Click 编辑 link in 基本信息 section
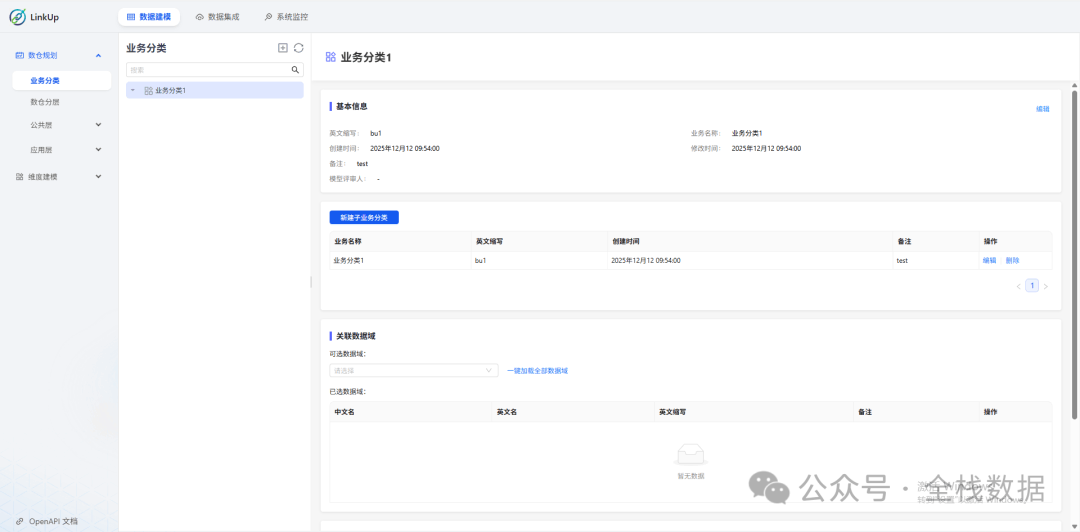Image resolution: width=1080 pixels, height=532 pixels. point(1042,109)
